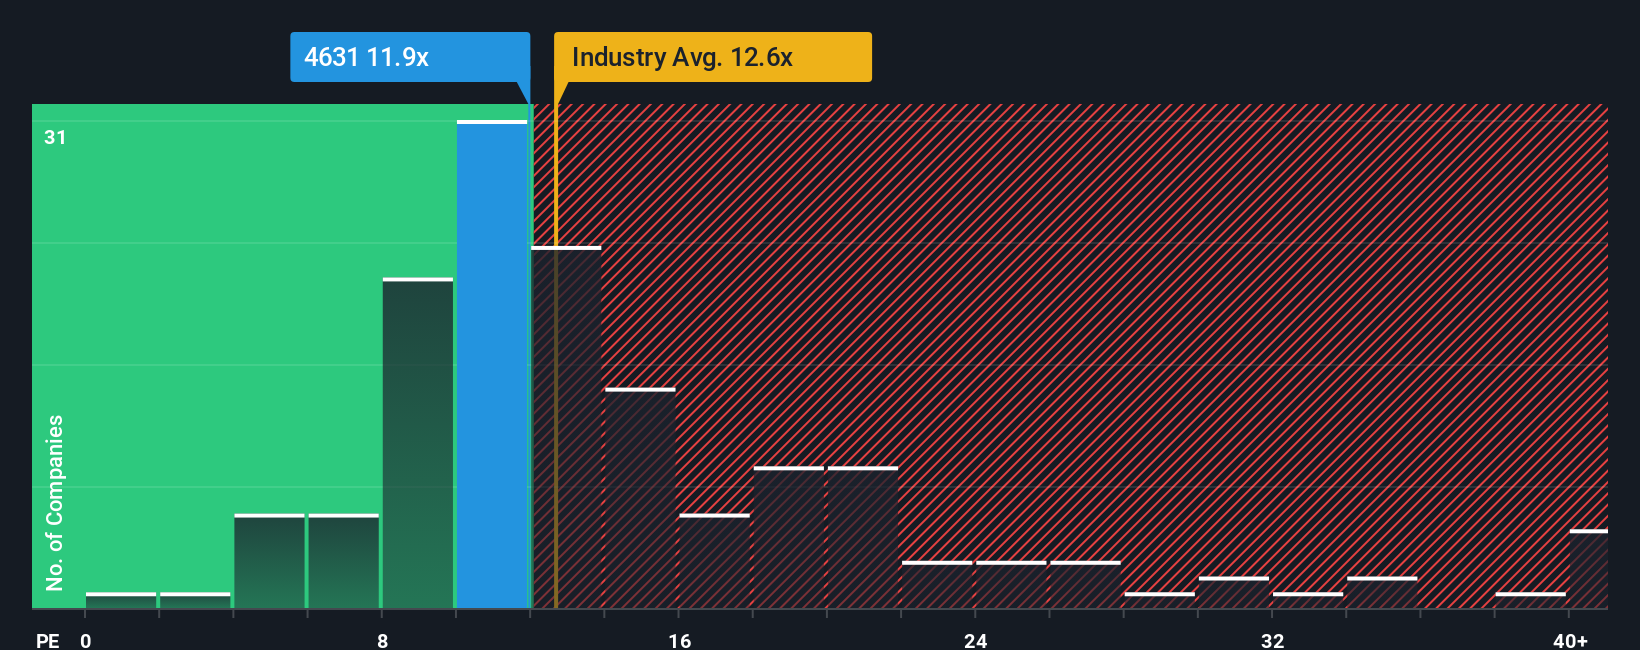Click the 'PE' axis label
The width and height of the screenshot is (1640, 650).
click(48, 640)
